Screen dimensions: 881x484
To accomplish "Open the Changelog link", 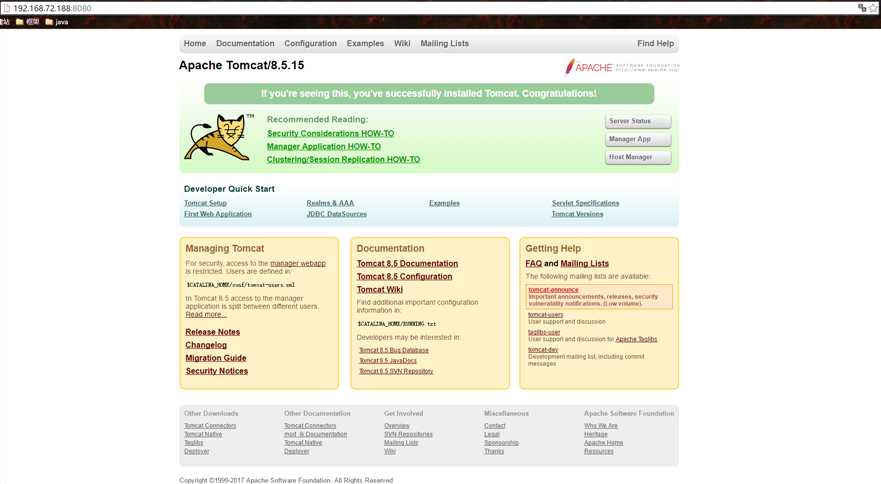I will (206, 345).
